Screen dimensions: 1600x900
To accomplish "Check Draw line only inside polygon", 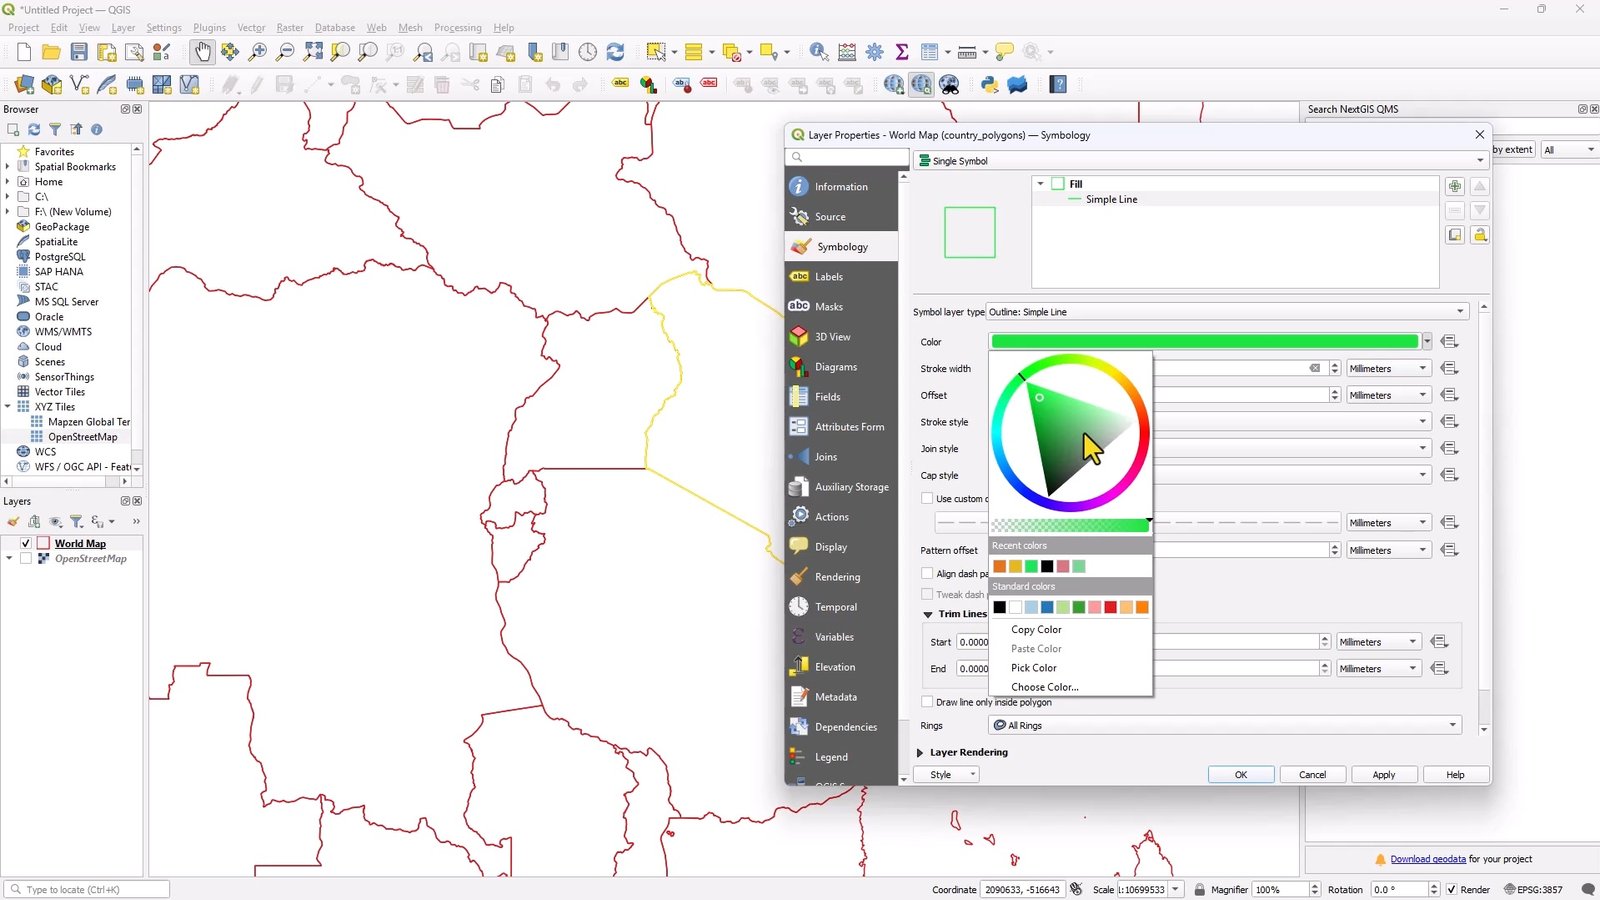I will point(928,702).
